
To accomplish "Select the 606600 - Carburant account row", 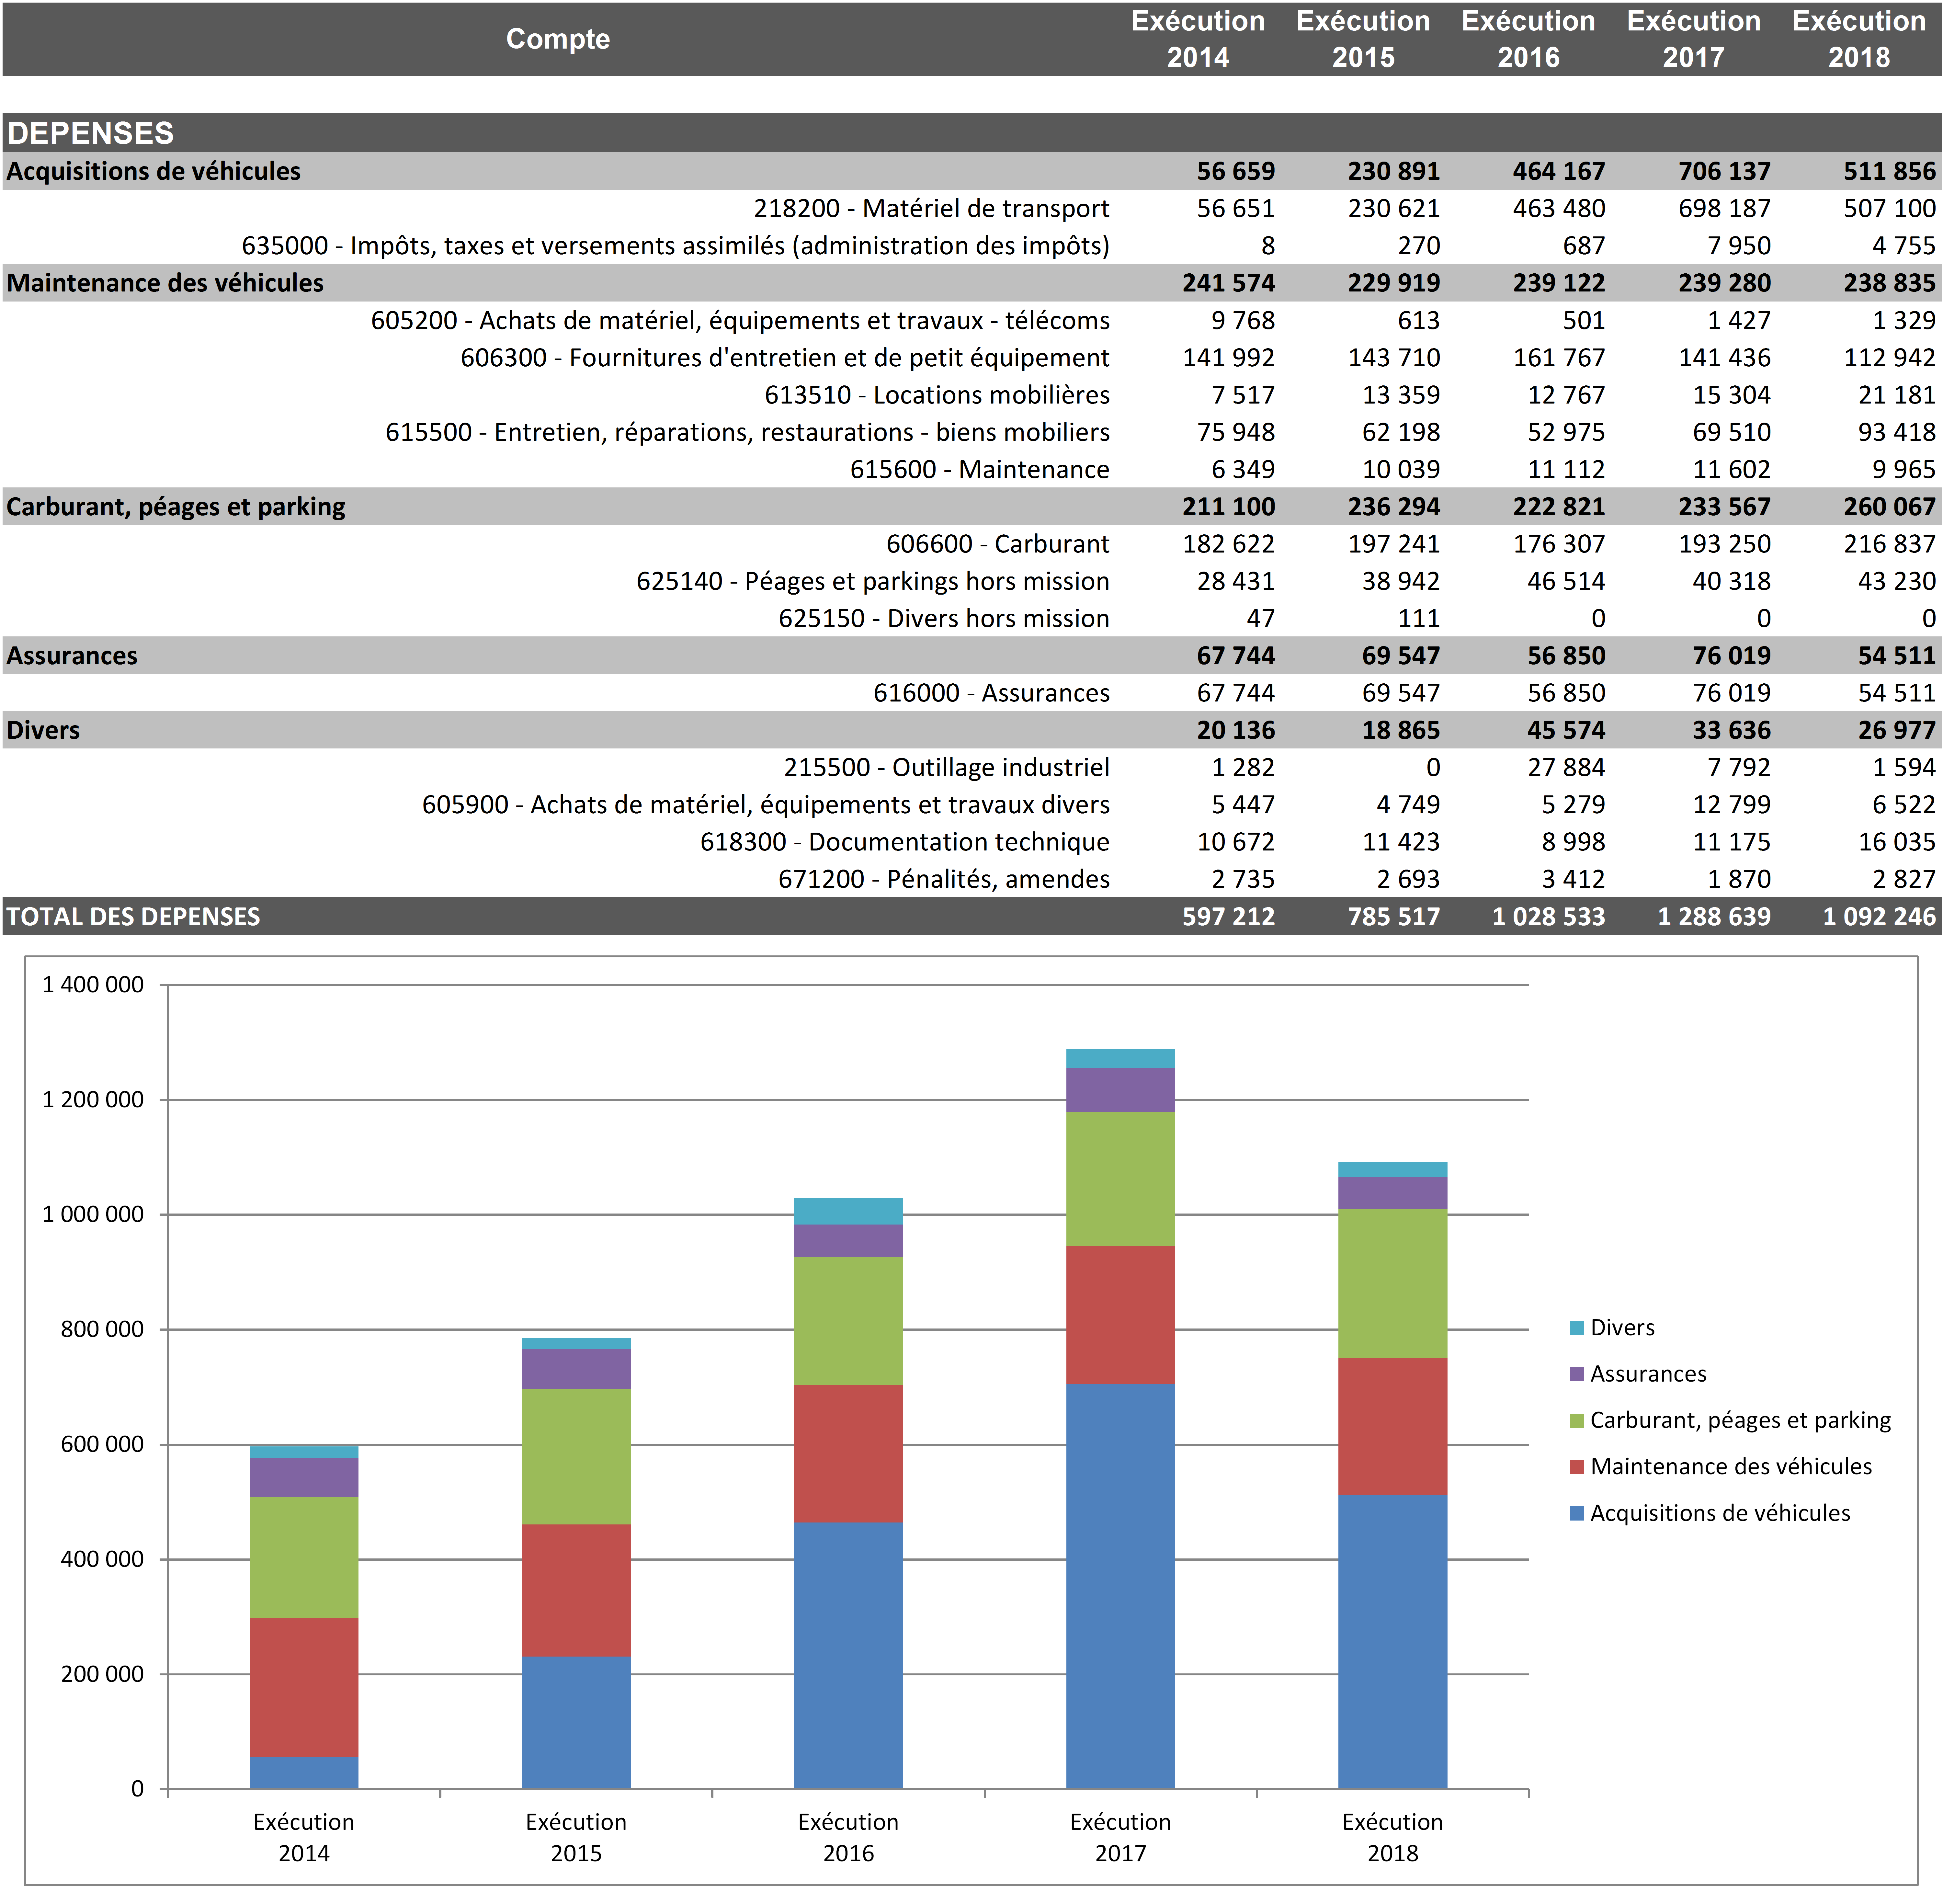I will pos(997,544).
